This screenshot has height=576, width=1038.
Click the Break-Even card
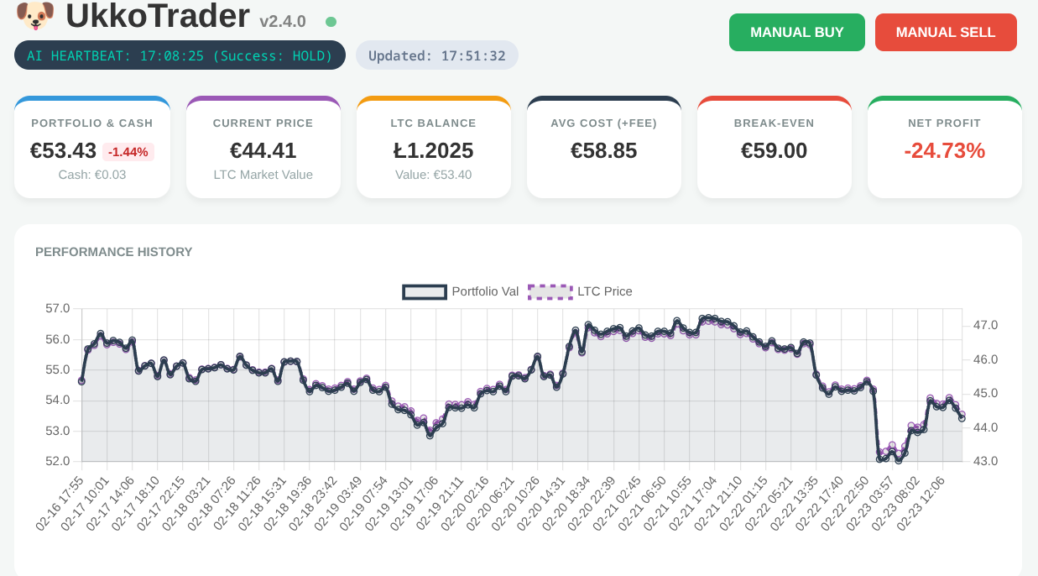pyautogui.click(x=774, y=148)
